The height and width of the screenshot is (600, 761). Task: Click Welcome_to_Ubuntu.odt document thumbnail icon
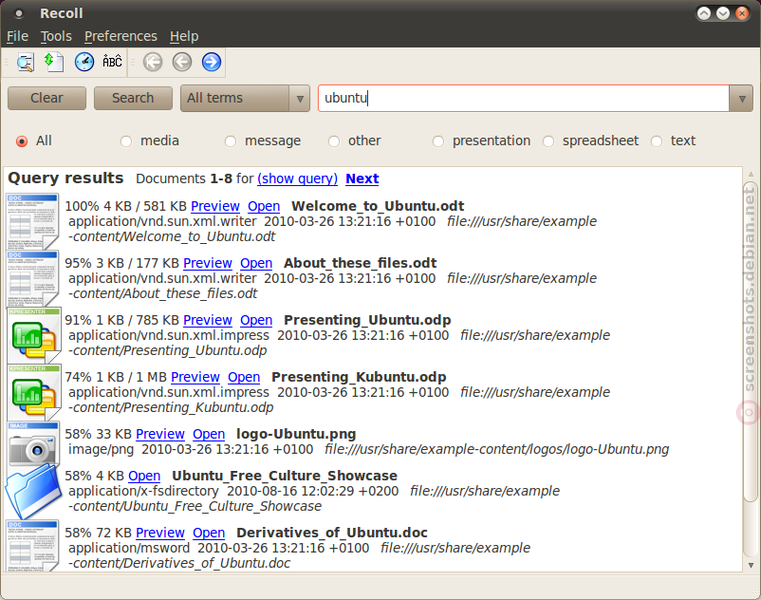[33, 221]
